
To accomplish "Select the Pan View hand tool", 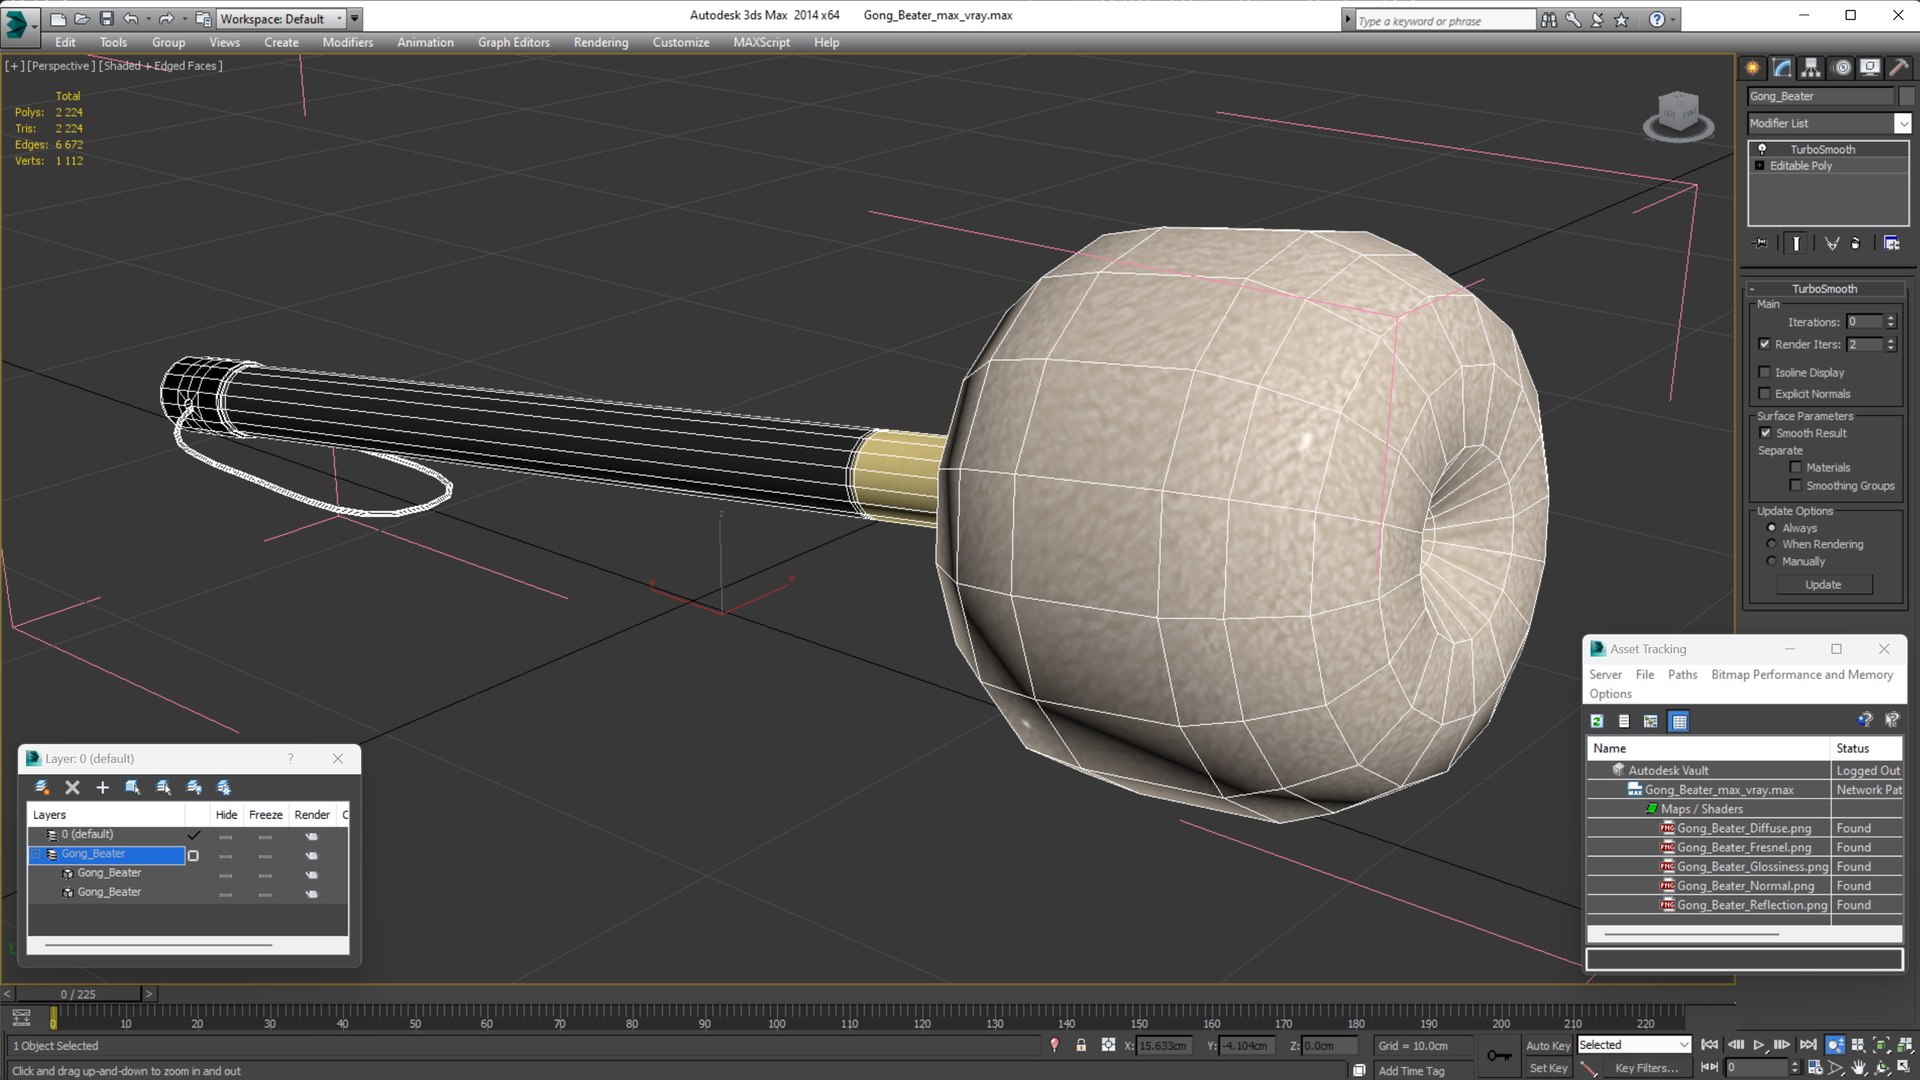I will 1858,1068.
